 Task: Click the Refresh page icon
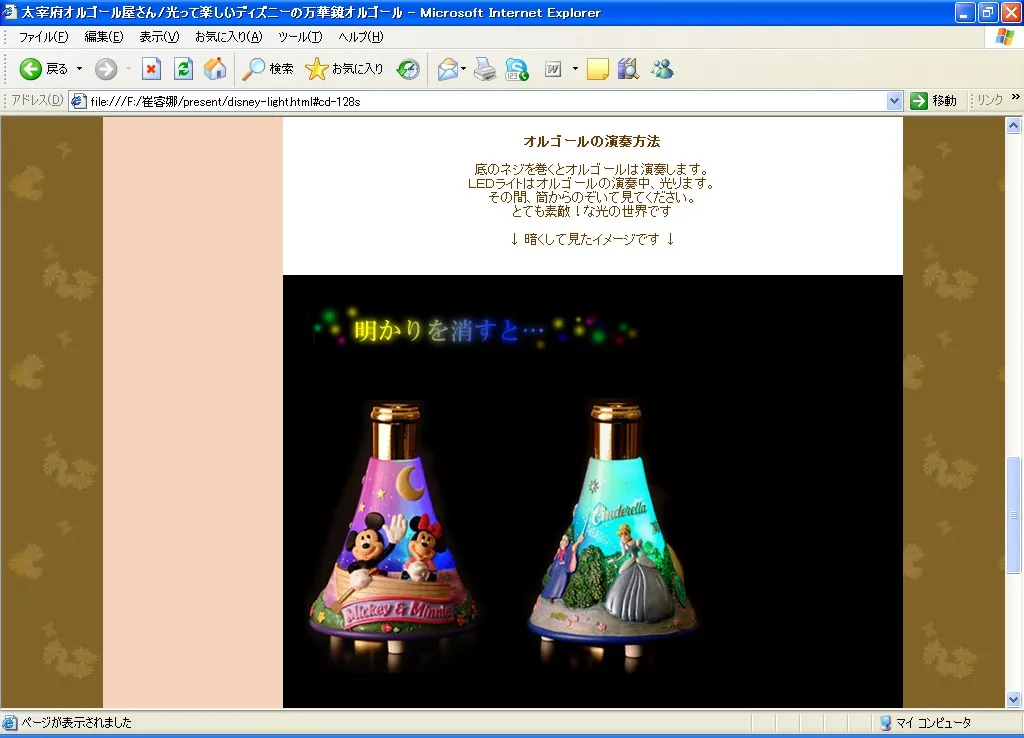point(184,69)
